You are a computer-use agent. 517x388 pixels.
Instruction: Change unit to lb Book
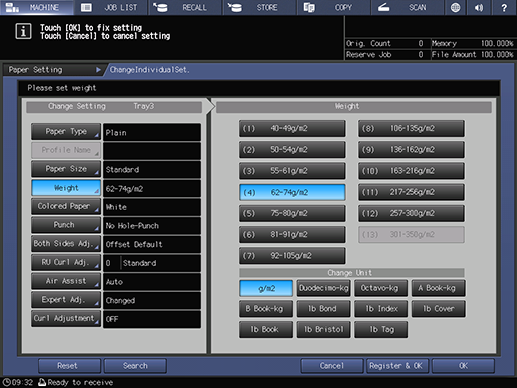tap(266, 330)
